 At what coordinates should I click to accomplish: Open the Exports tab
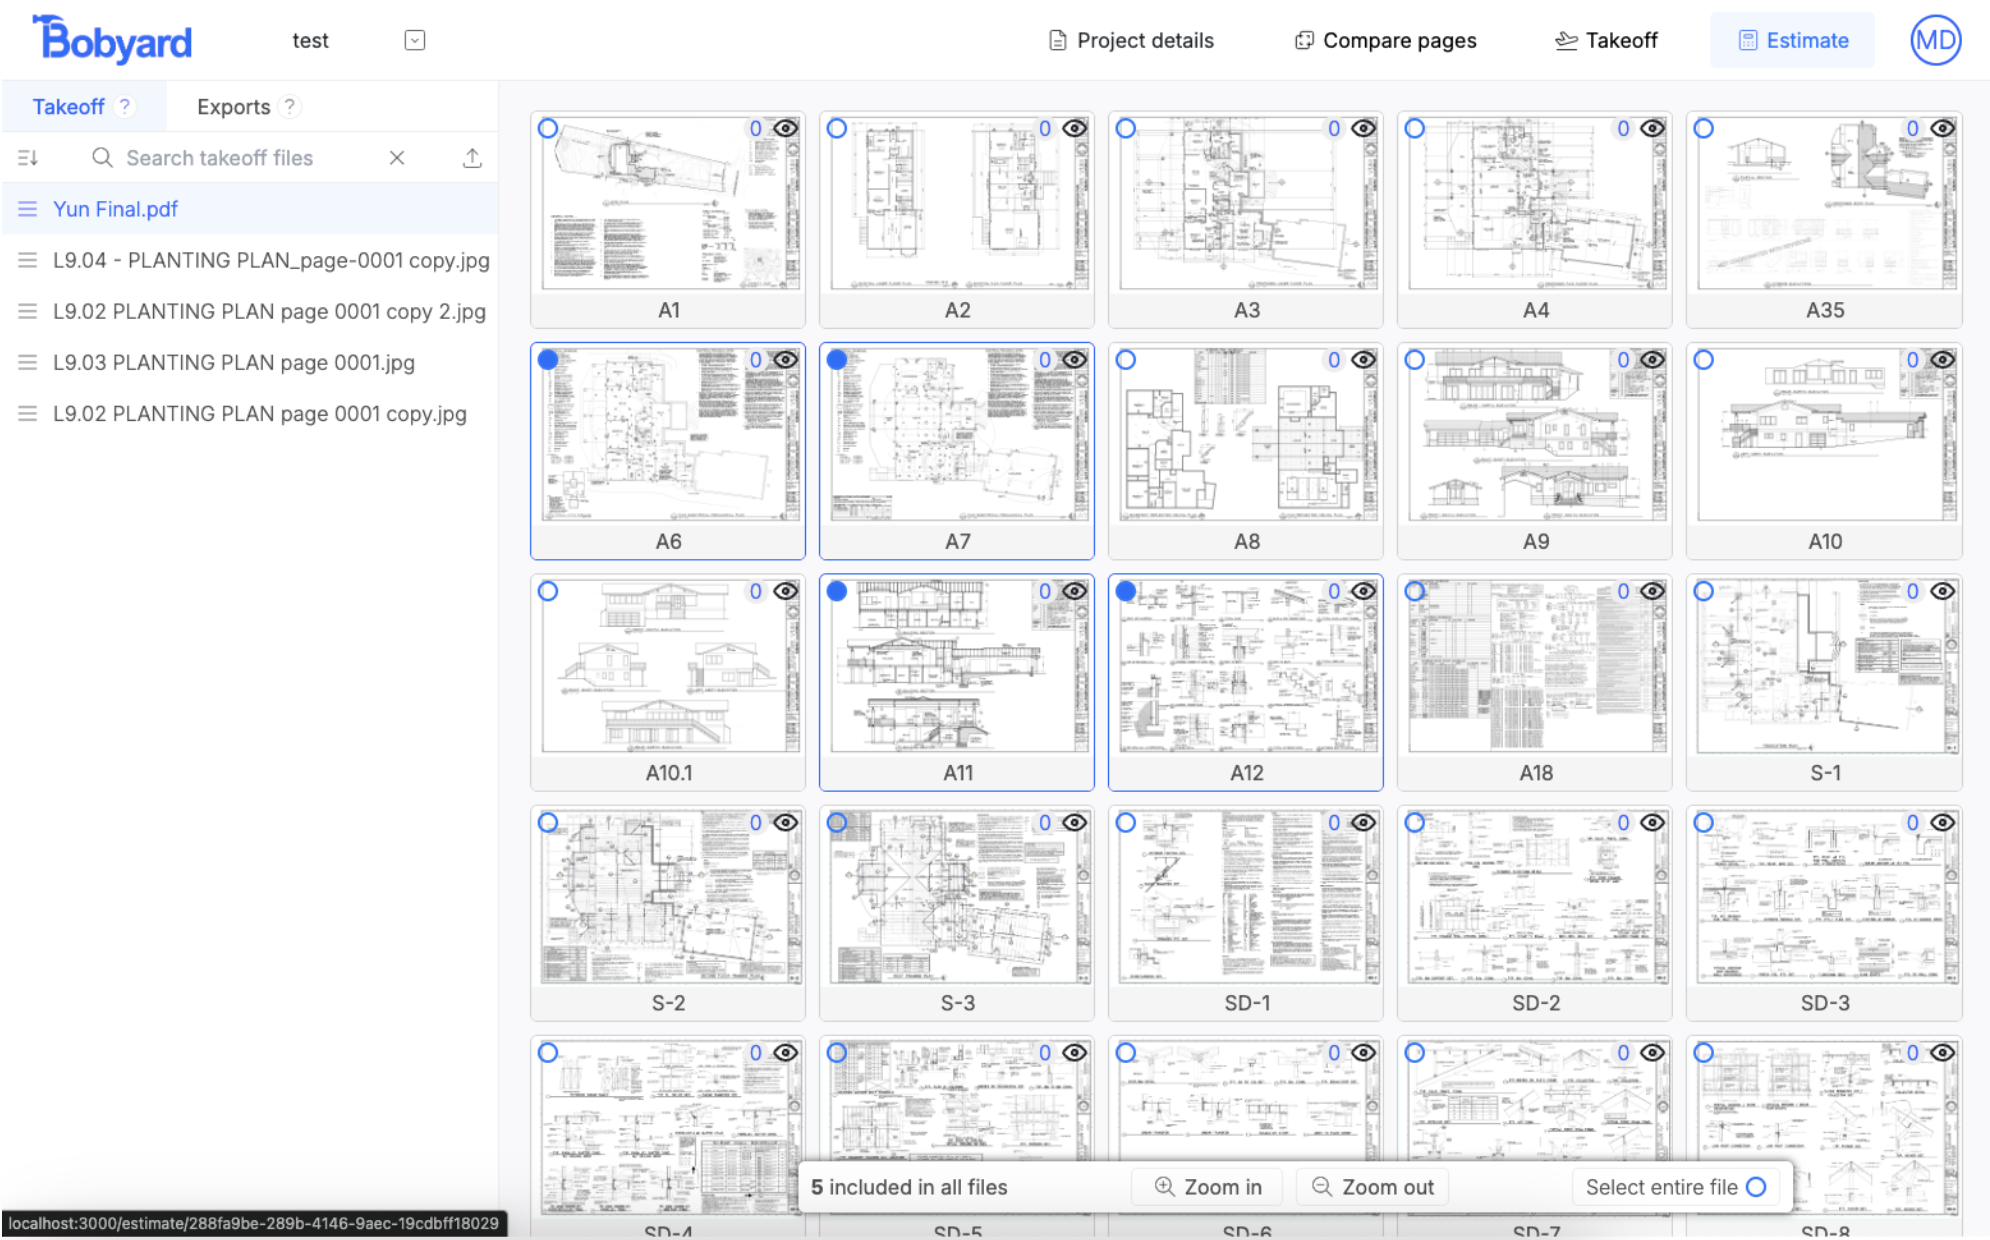(233, 107)
